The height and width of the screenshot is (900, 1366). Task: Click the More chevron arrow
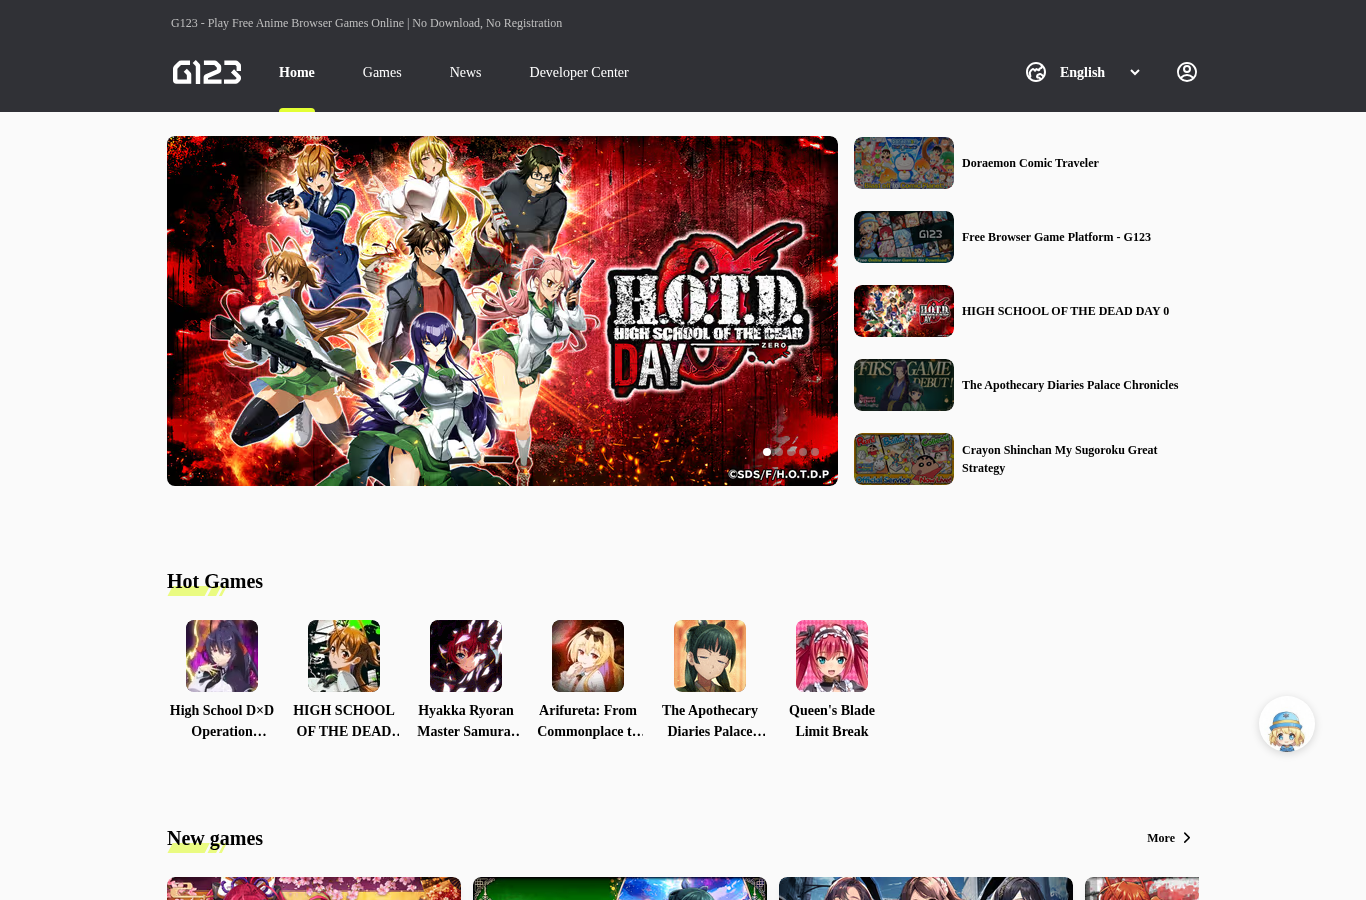(1187, 838)
